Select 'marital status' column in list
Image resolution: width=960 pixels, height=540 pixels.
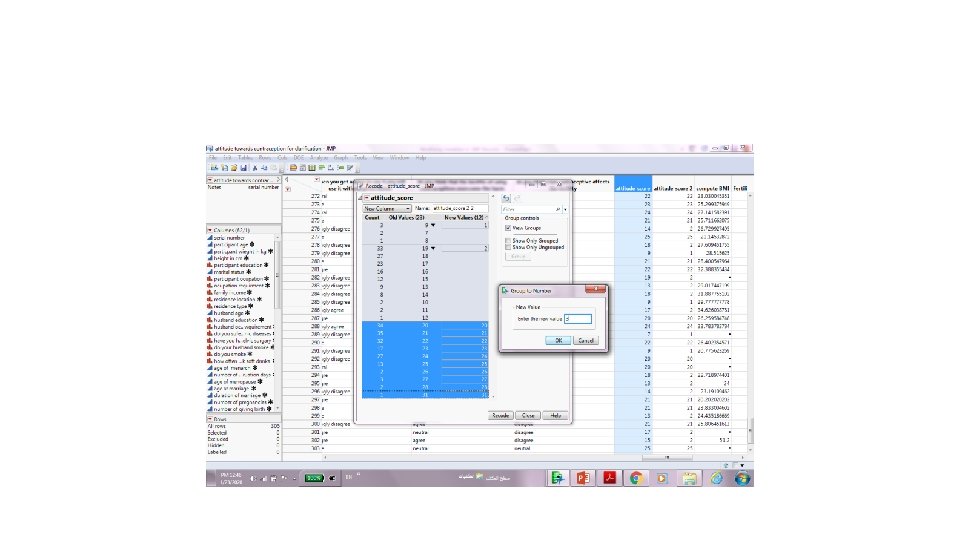click(x=229, y=272)
